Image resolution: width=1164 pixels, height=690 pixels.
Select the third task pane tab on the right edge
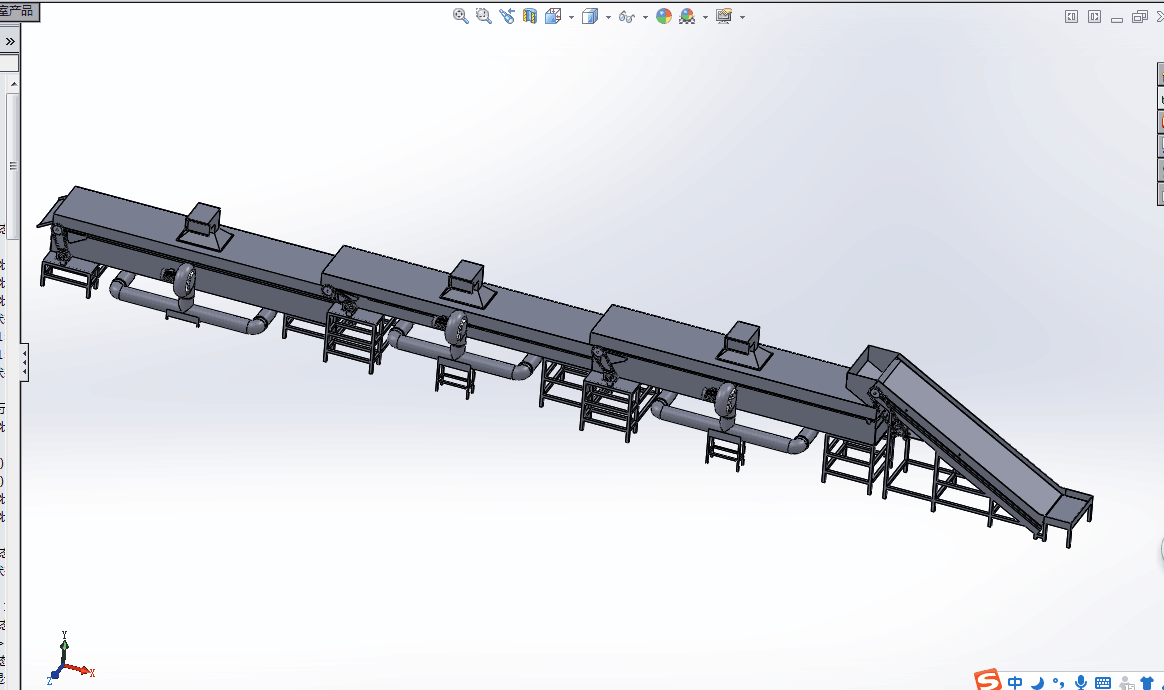click(1160, 121)
